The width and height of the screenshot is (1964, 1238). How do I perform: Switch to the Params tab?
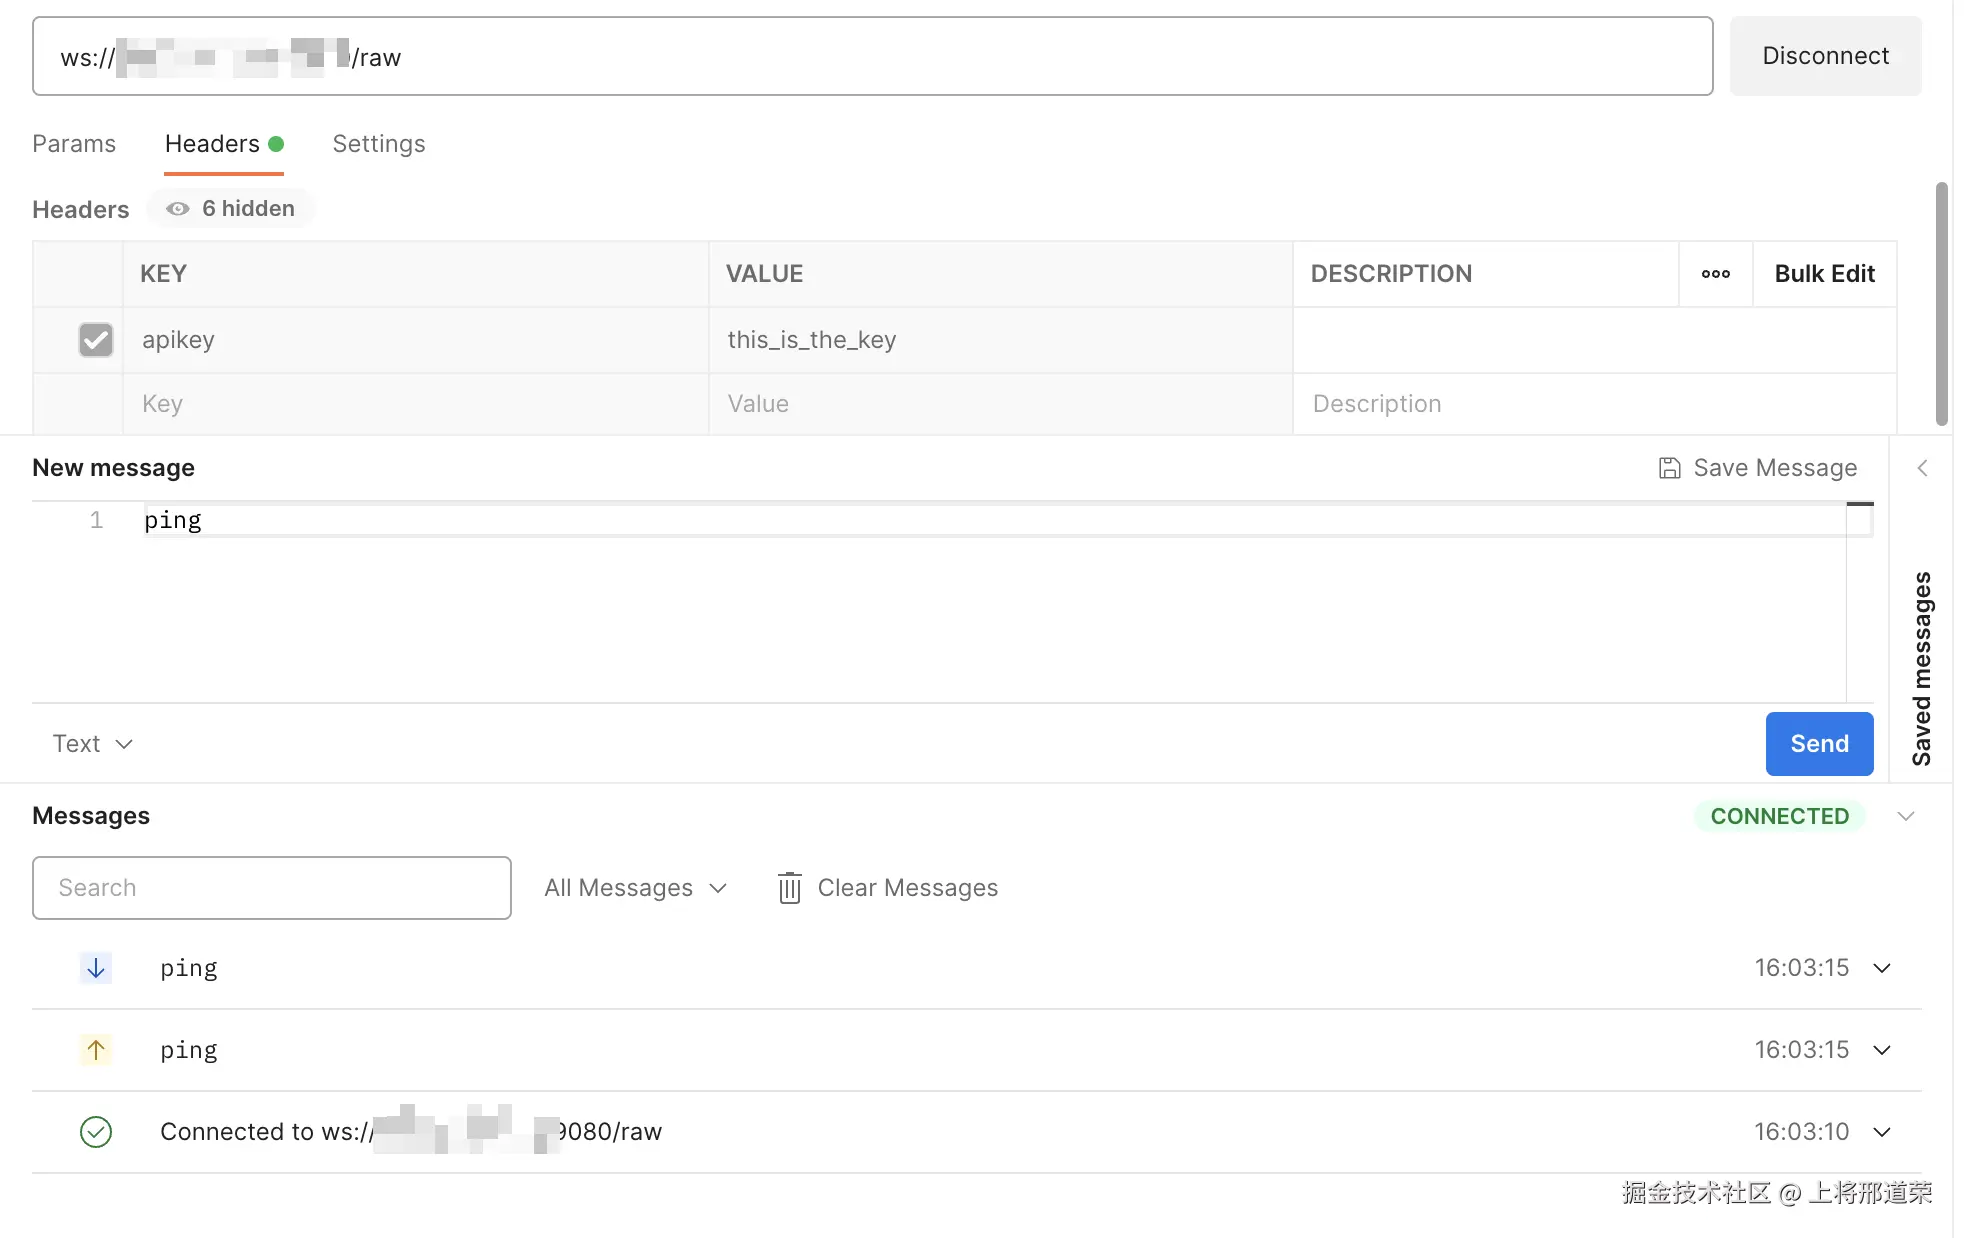74,144
